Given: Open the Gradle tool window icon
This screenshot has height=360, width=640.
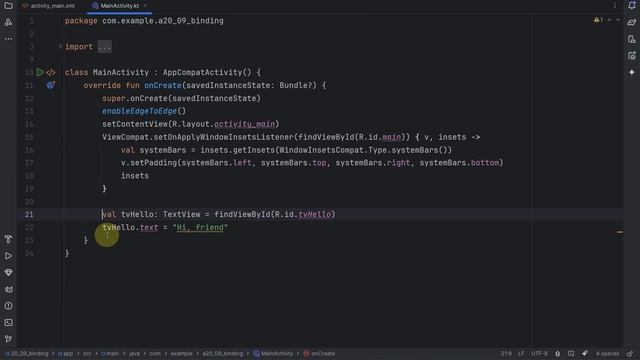Looking at the screenshot, I should coord(632,22).
